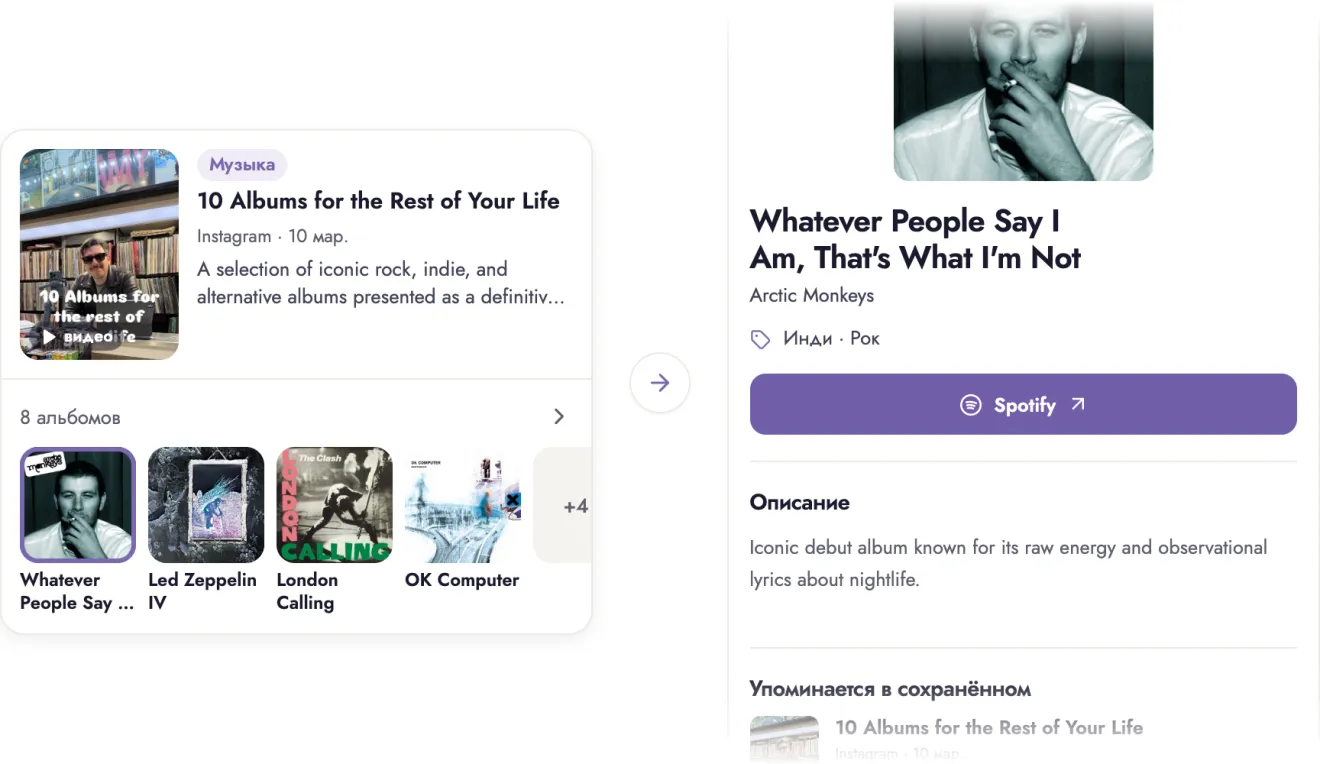Screen dimensions: 1320x764
Task: Show the +4 more albums tile
Action: [x=563, y=505]
